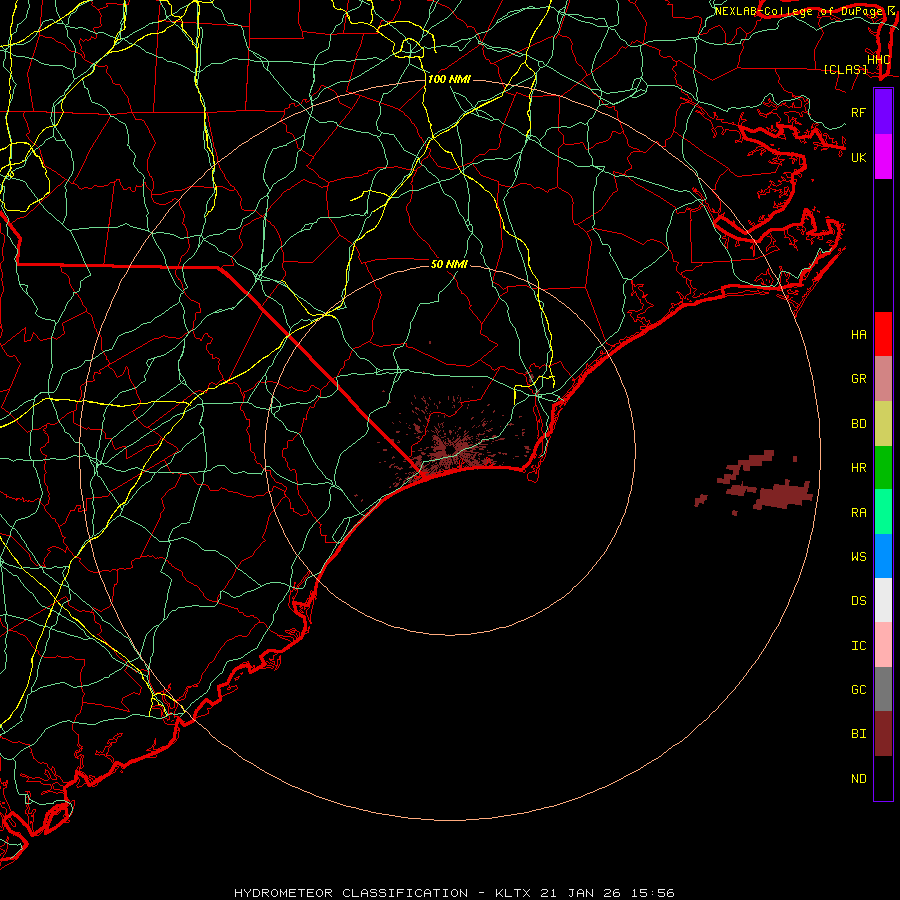Click the RA legend label

(x=858, y=513)
